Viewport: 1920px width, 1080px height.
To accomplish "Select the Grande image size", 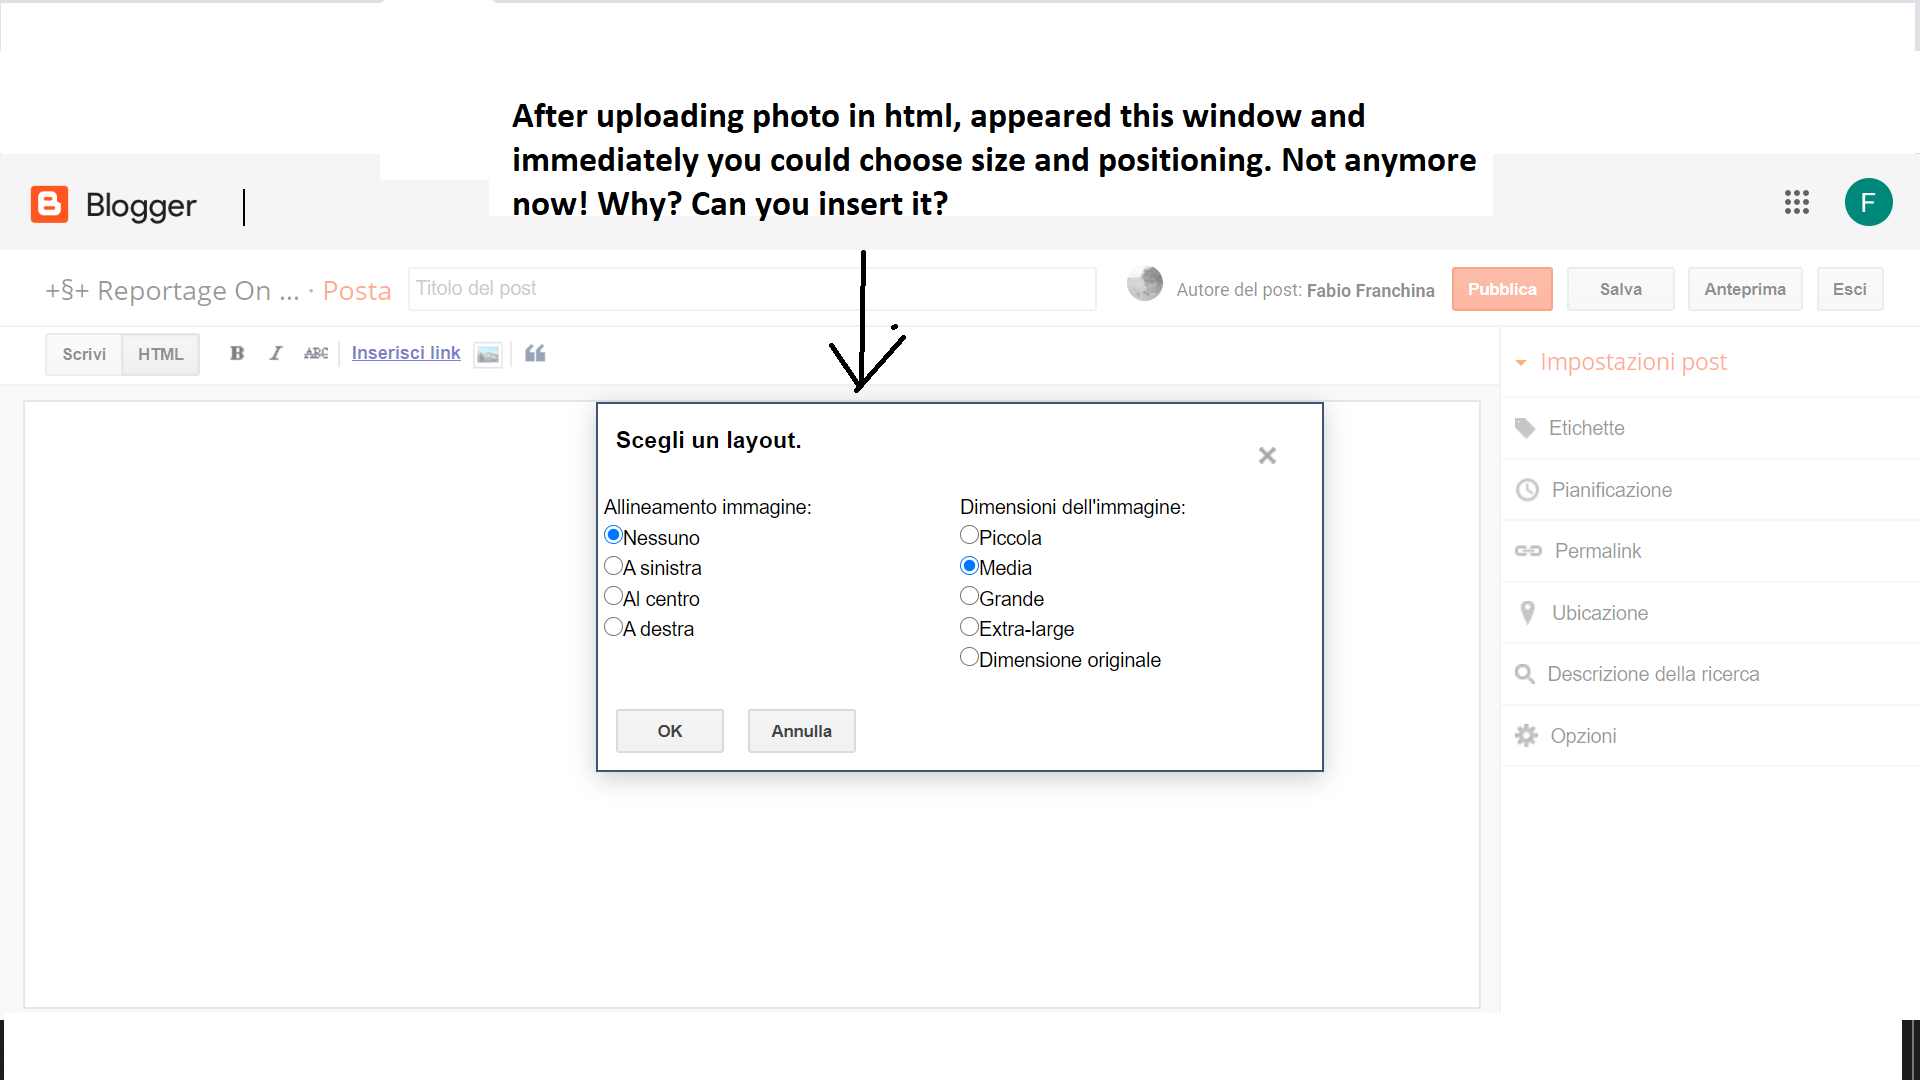I will pos(969,597).
